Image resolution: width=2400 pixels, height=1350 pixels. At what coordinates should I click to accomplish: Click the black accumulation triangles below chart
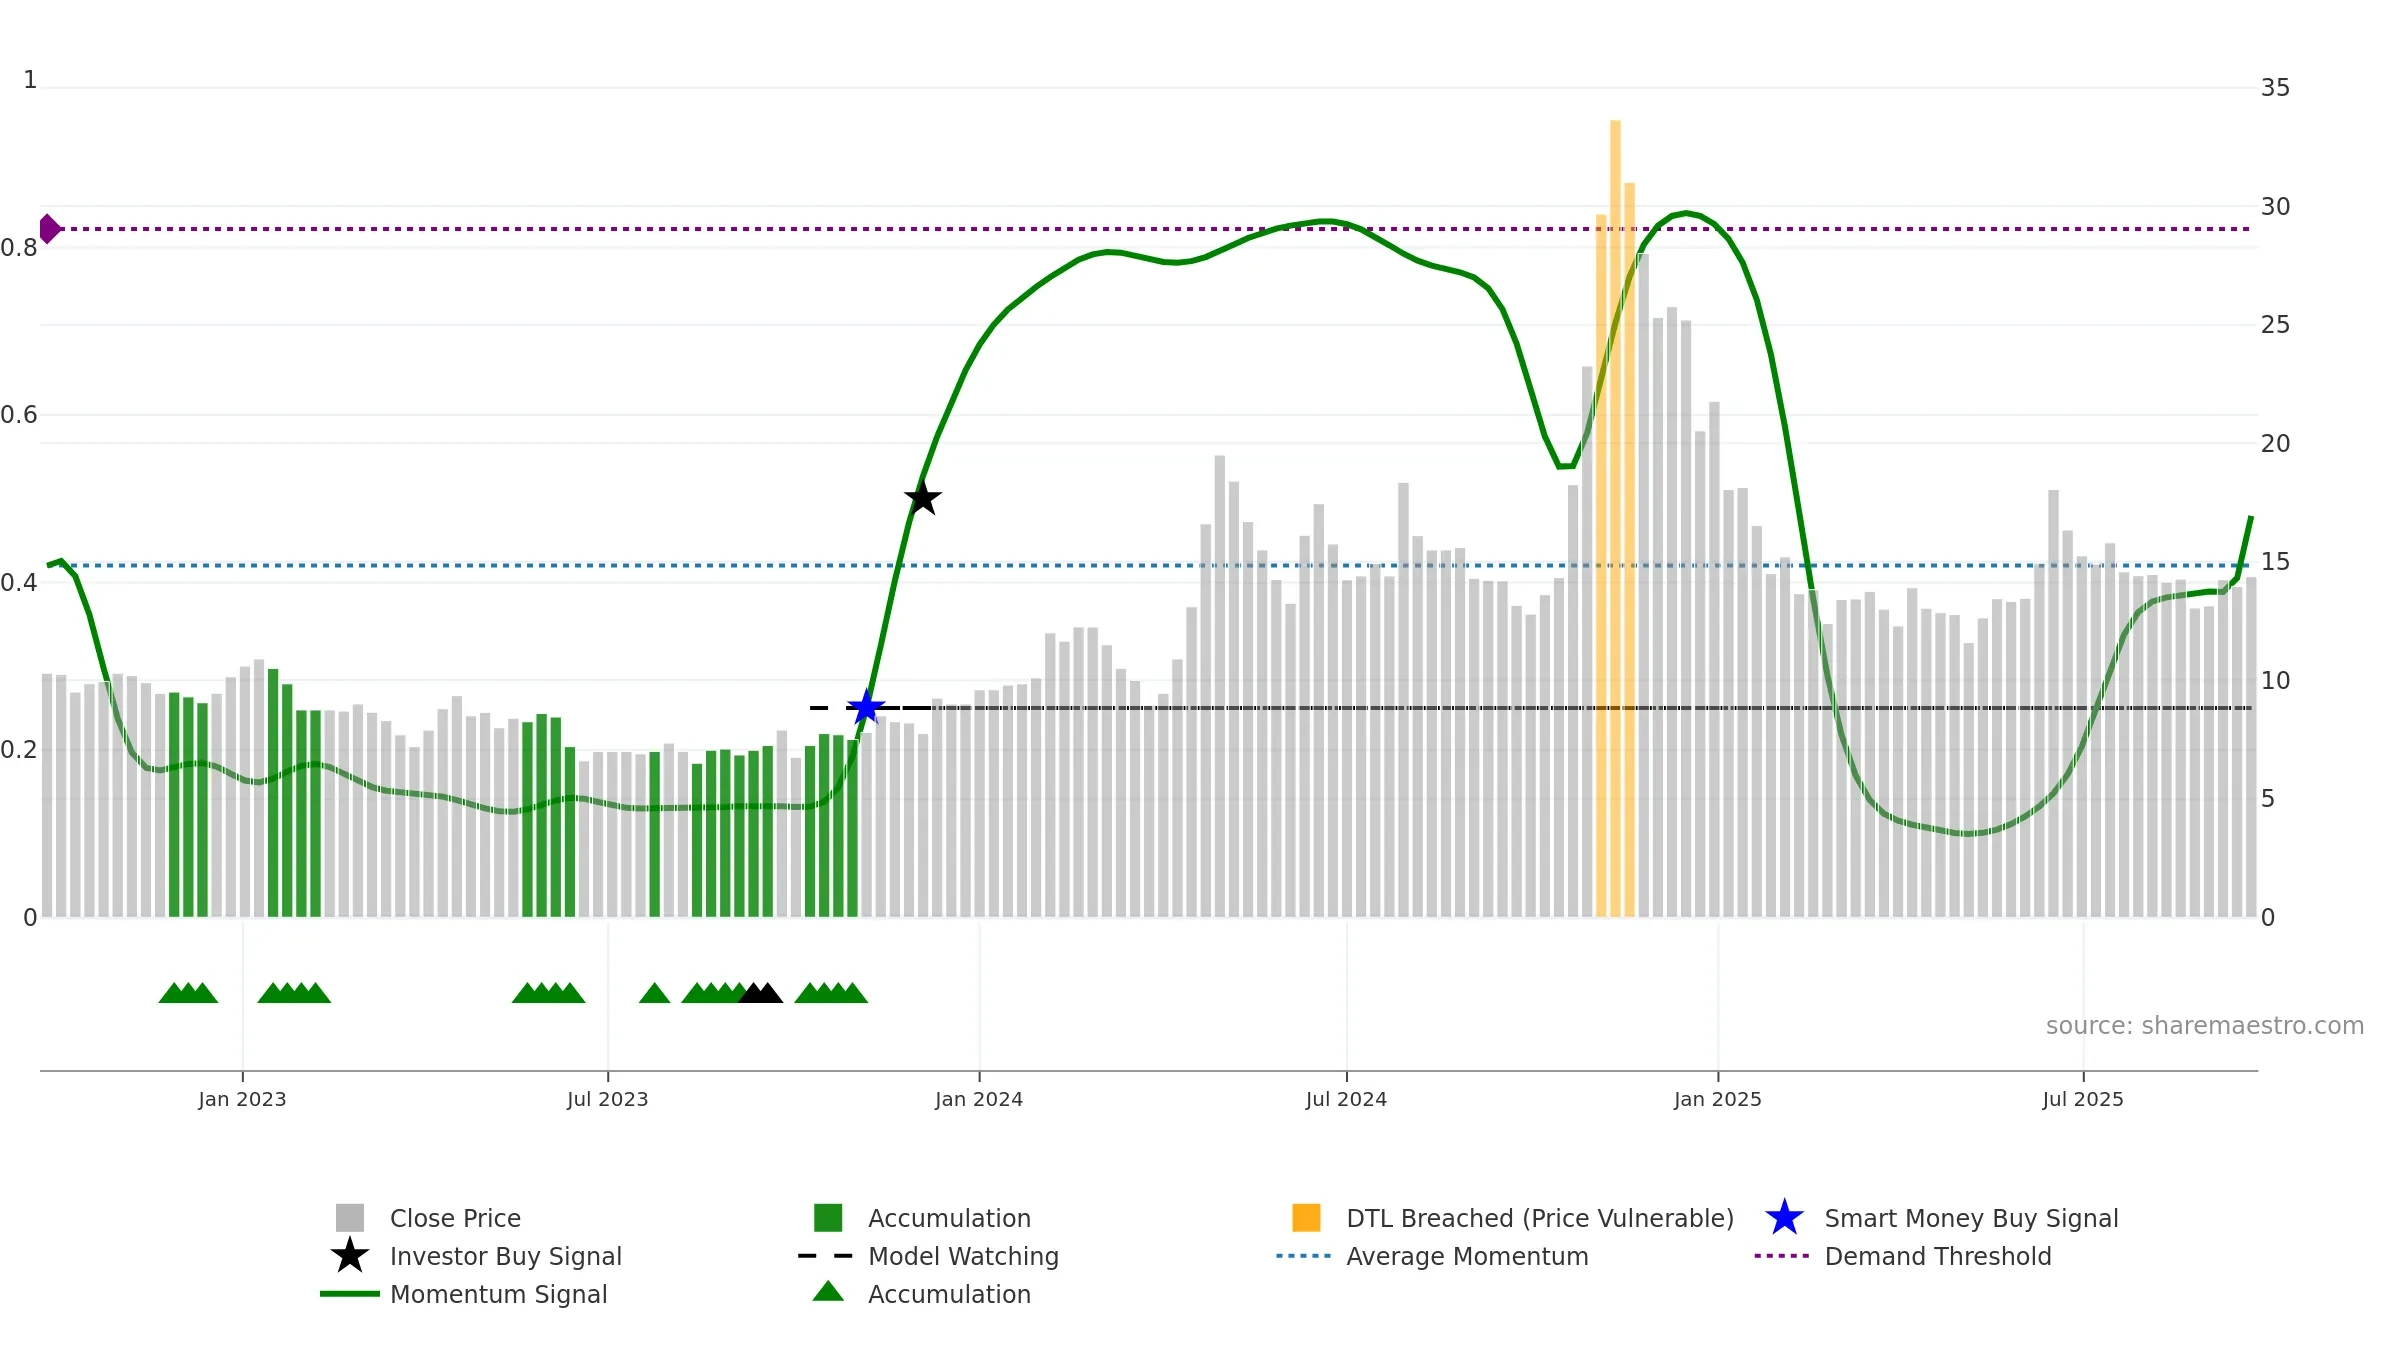click(x=761, y=993)
